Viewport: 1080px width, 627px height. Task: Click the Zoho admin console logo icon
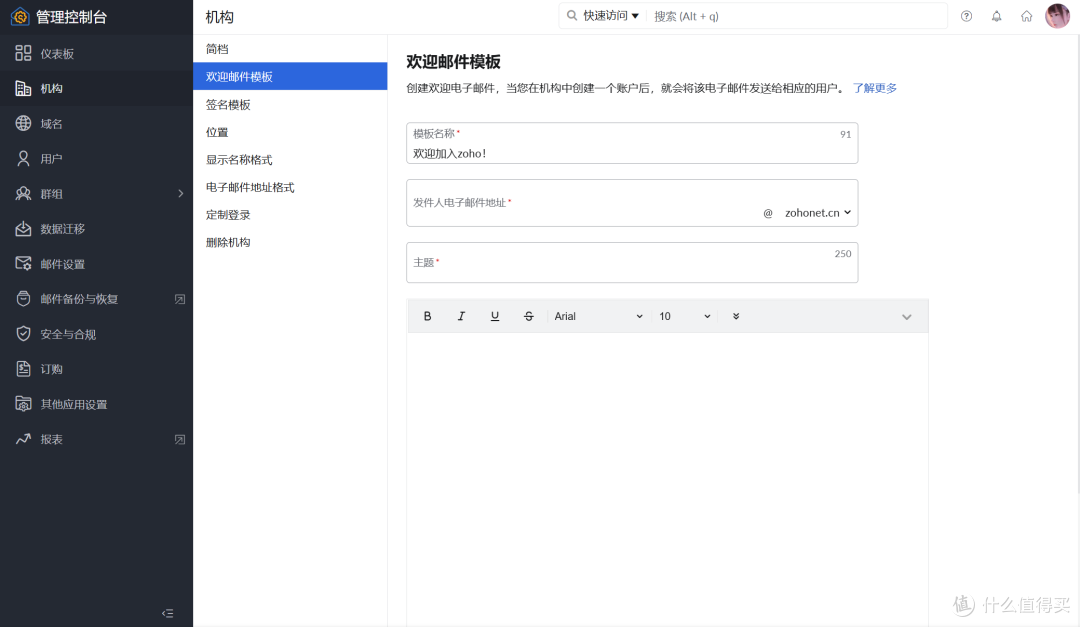click(x=20, y=17)
